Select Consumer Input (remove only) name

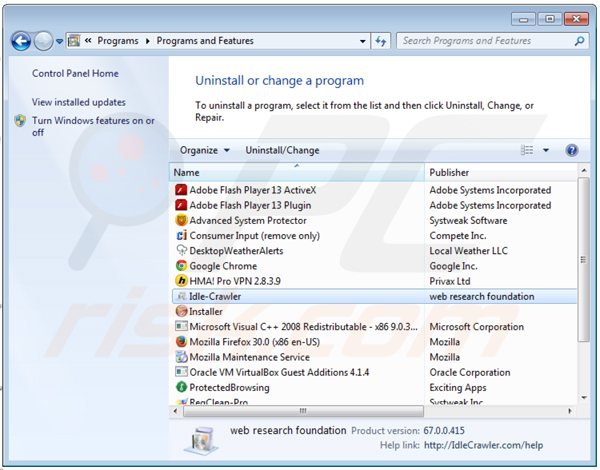[254, 236]
